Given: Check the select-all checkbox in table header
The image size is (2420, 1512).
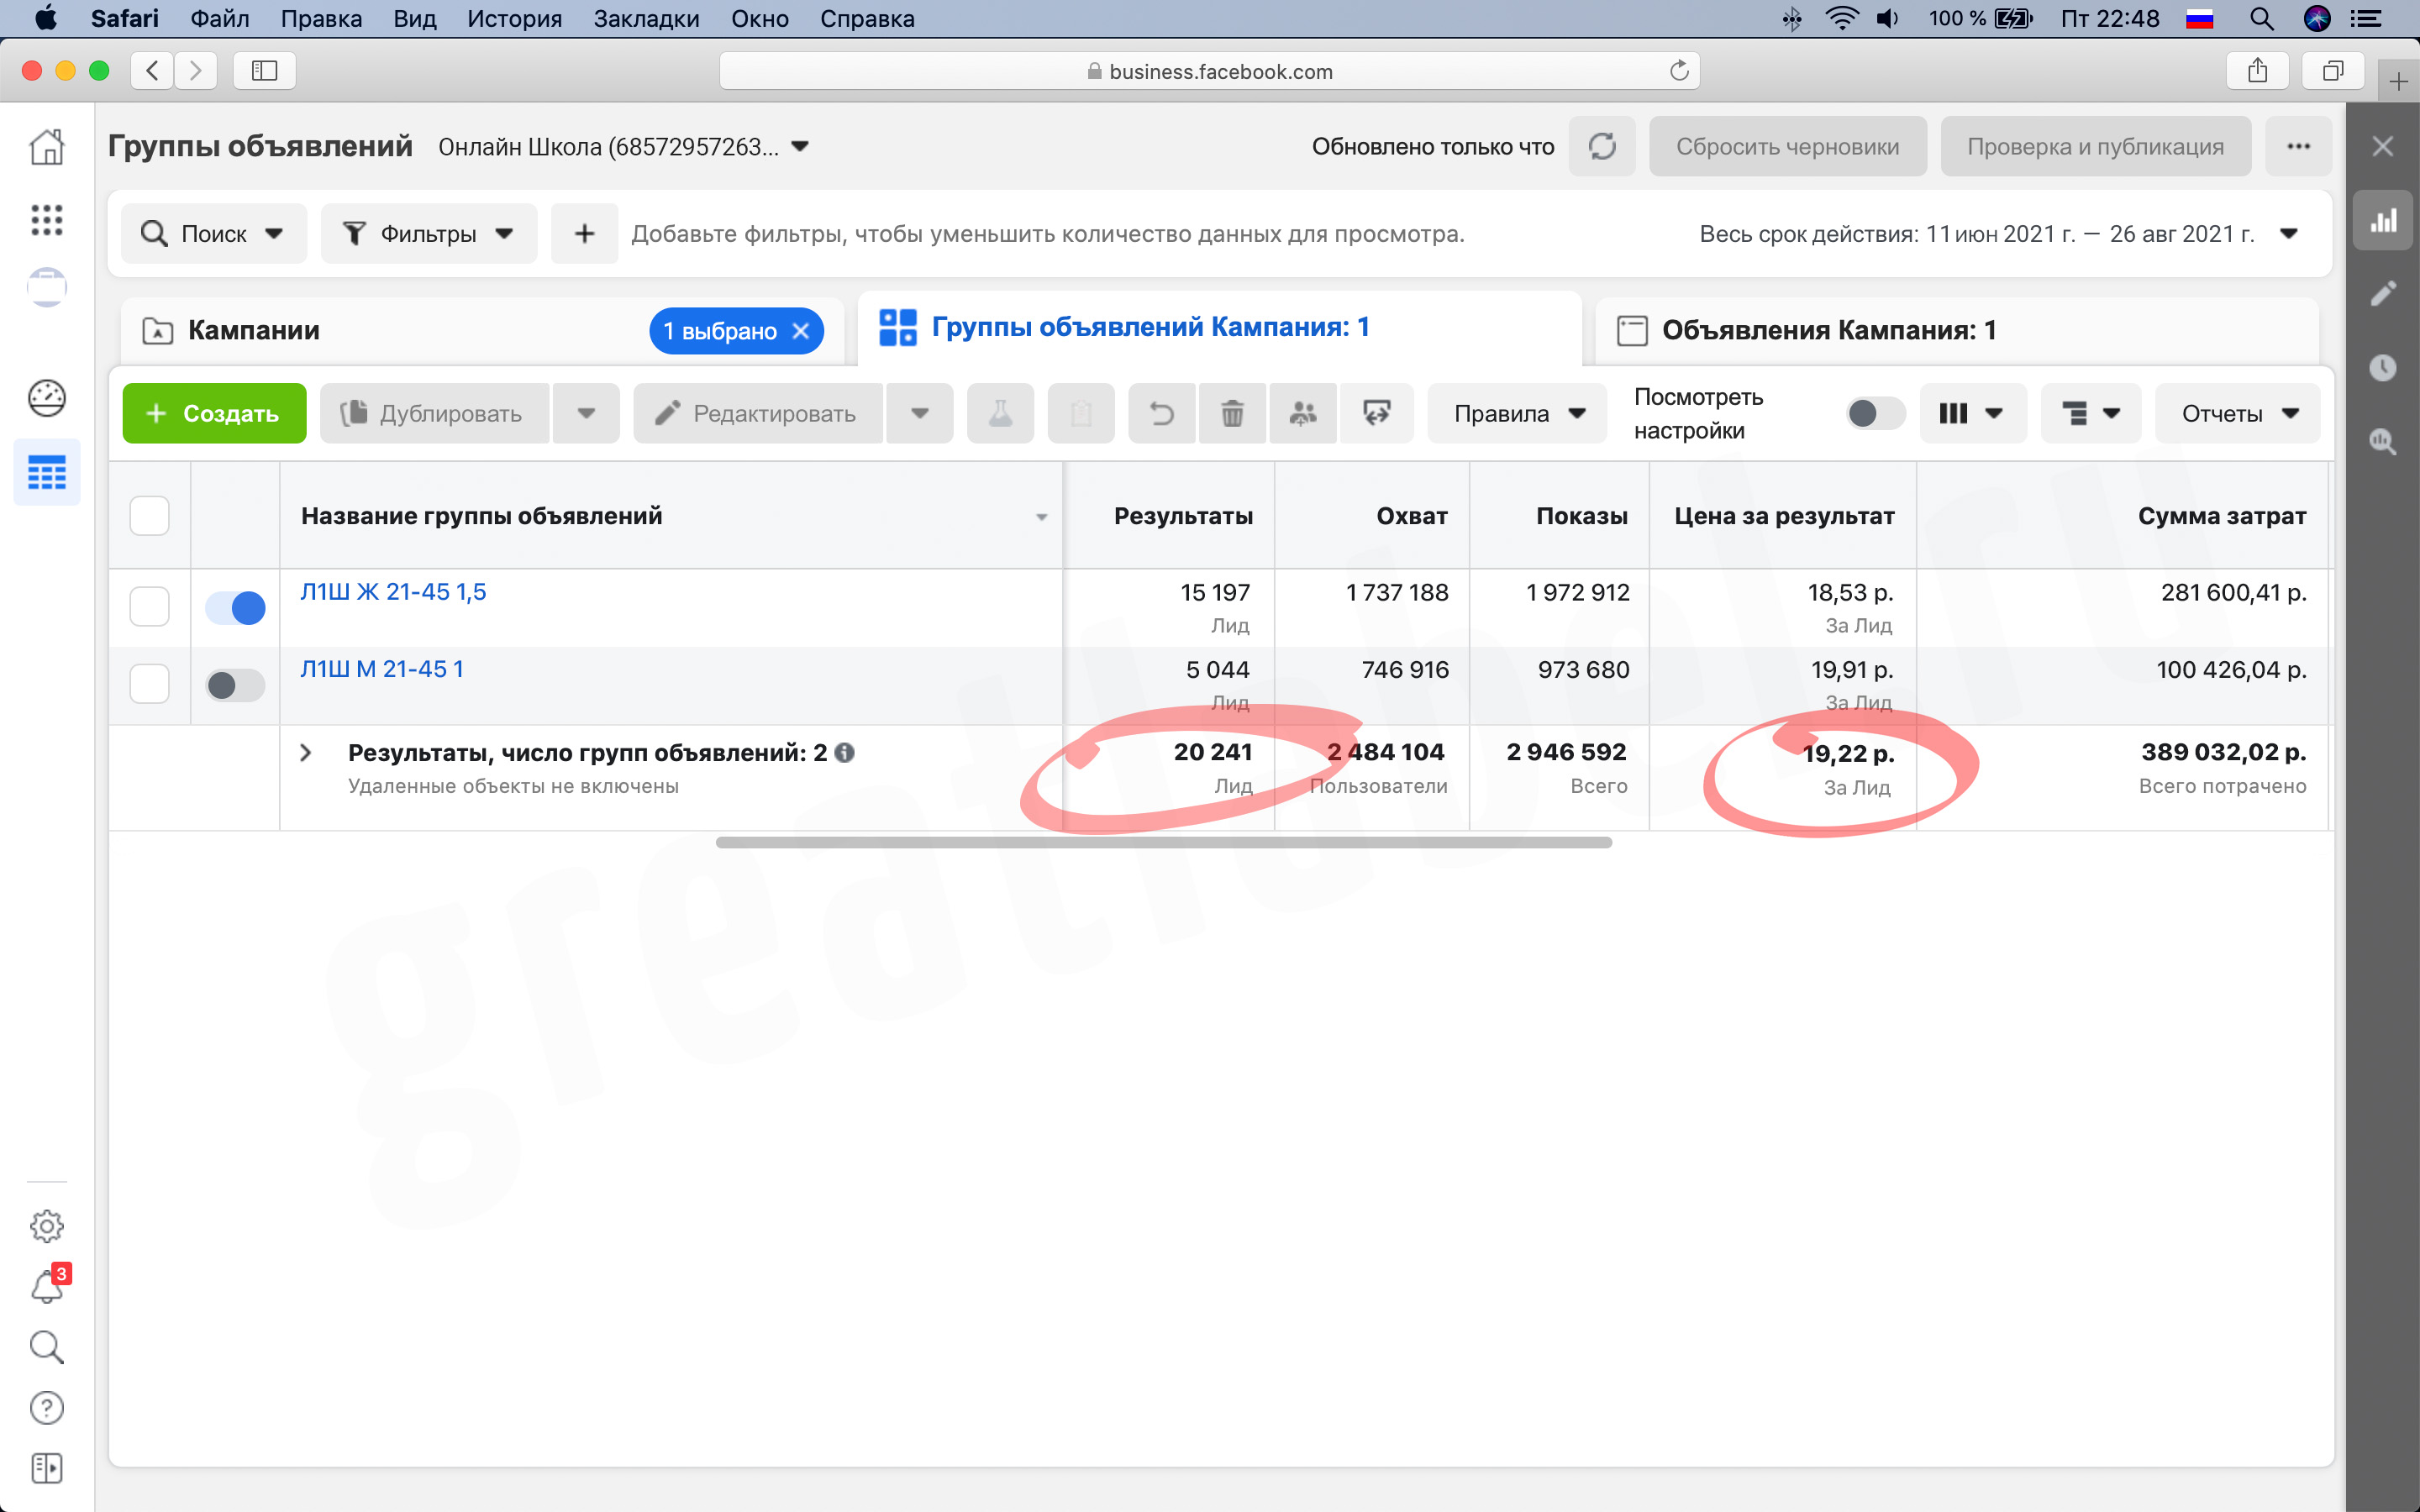Looking at the screenshot, I should click(x=150, y=516).
